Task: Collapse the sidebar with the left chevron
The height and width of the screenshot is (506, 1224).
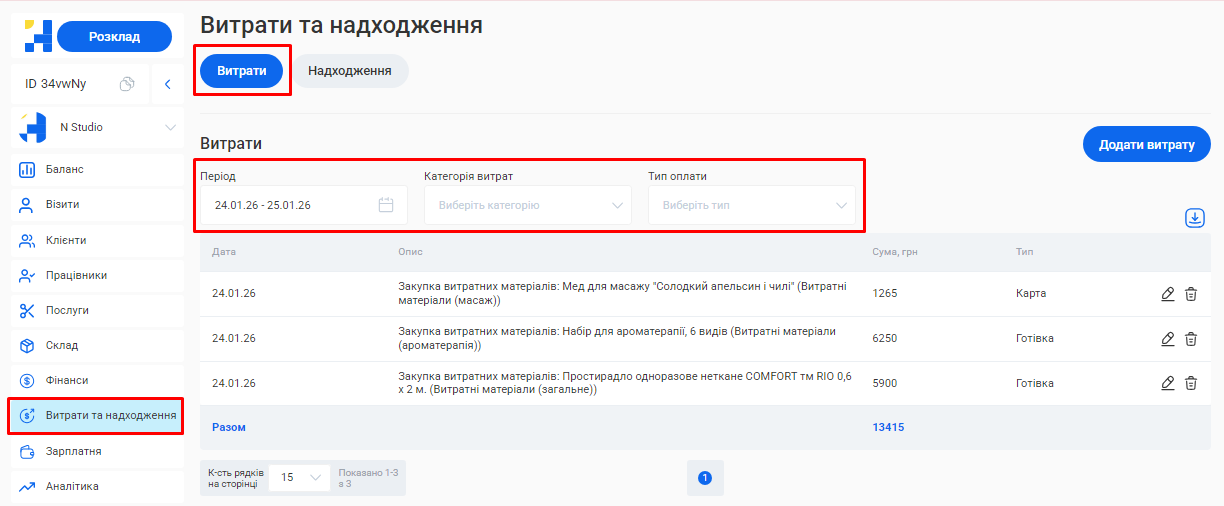Action: [168, 84]
